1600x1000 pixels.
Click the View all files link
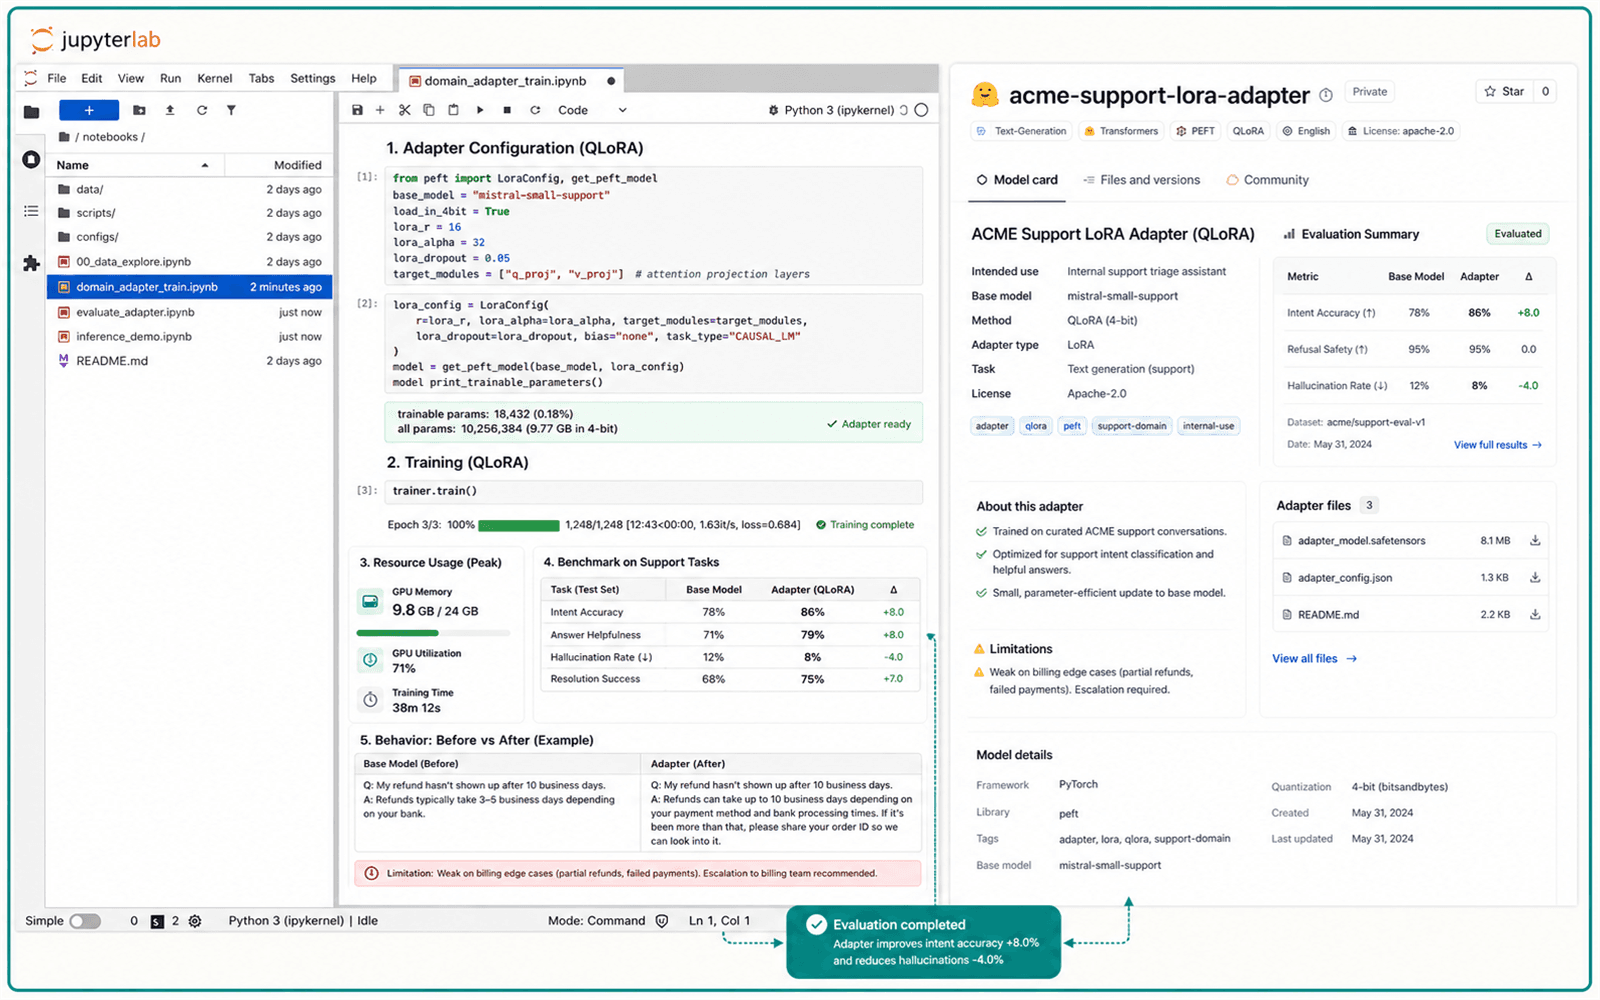tap(1314, 659)
